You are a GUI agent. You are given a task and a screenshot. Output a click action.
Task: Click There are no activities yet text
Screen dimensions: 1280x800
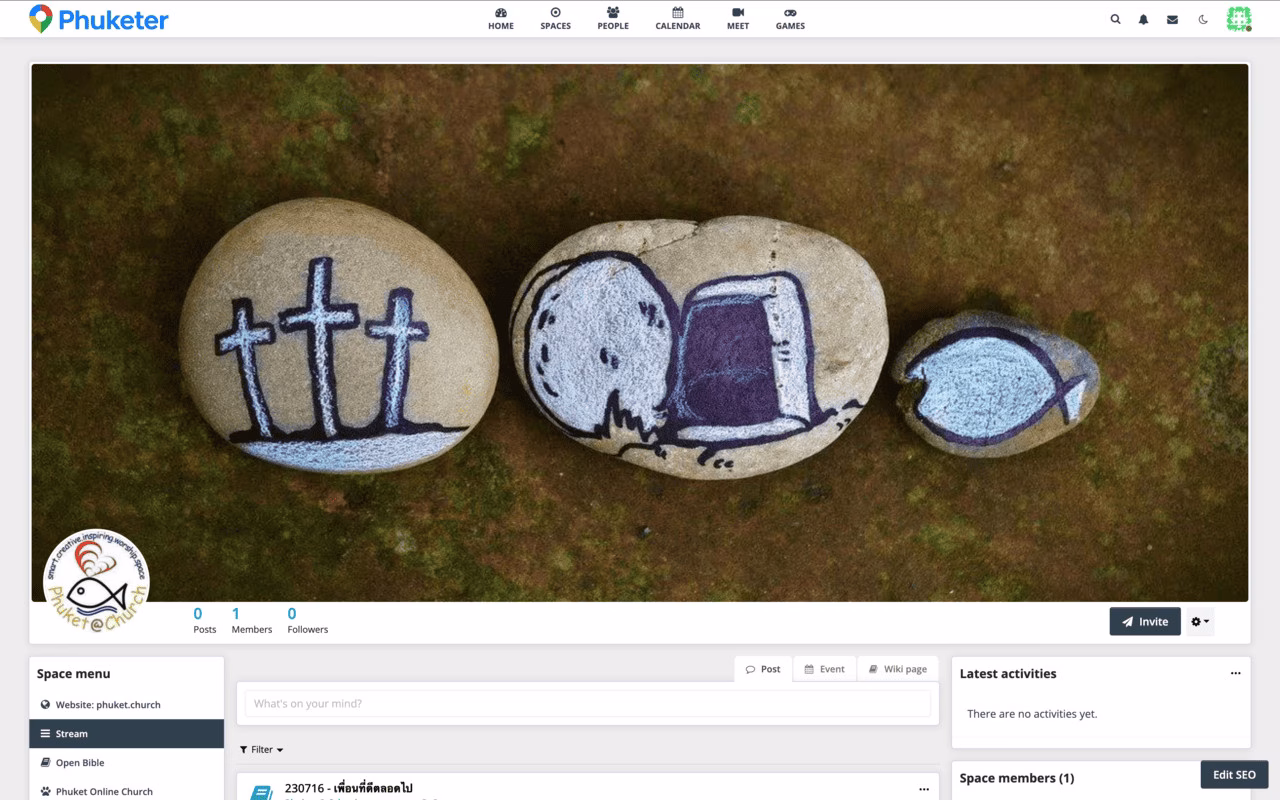[x=1032, y=714]
